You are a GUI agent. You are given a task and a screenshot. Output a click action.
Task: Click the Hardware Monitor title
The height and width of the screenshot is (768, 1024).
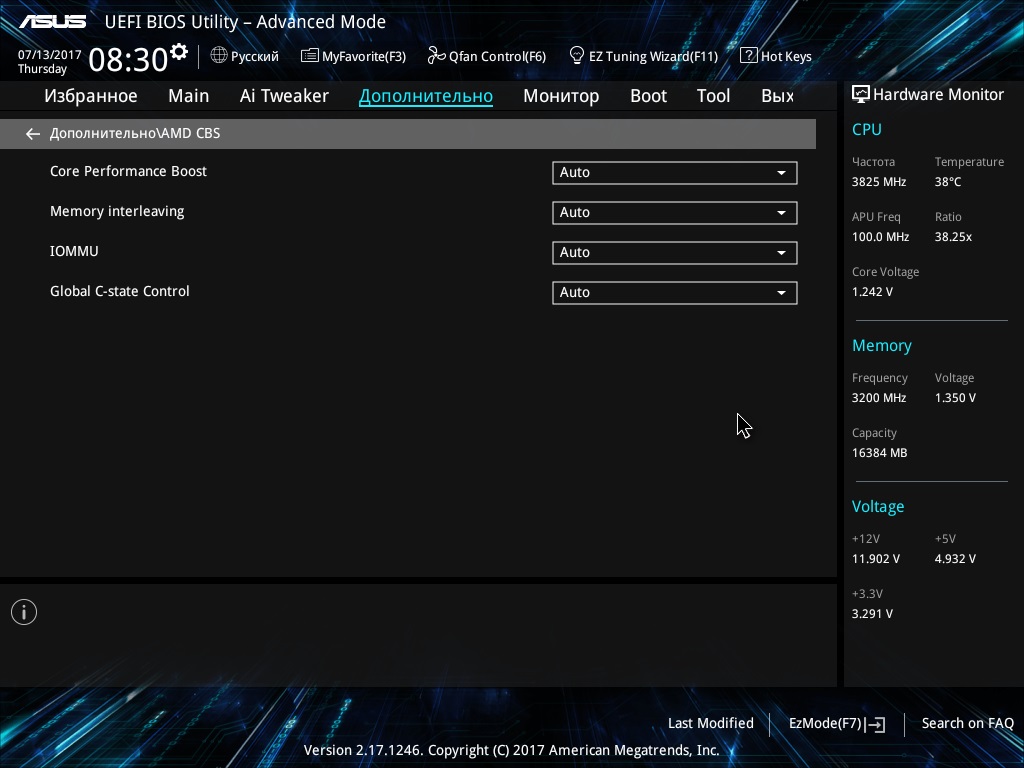[x=938, y=95]
